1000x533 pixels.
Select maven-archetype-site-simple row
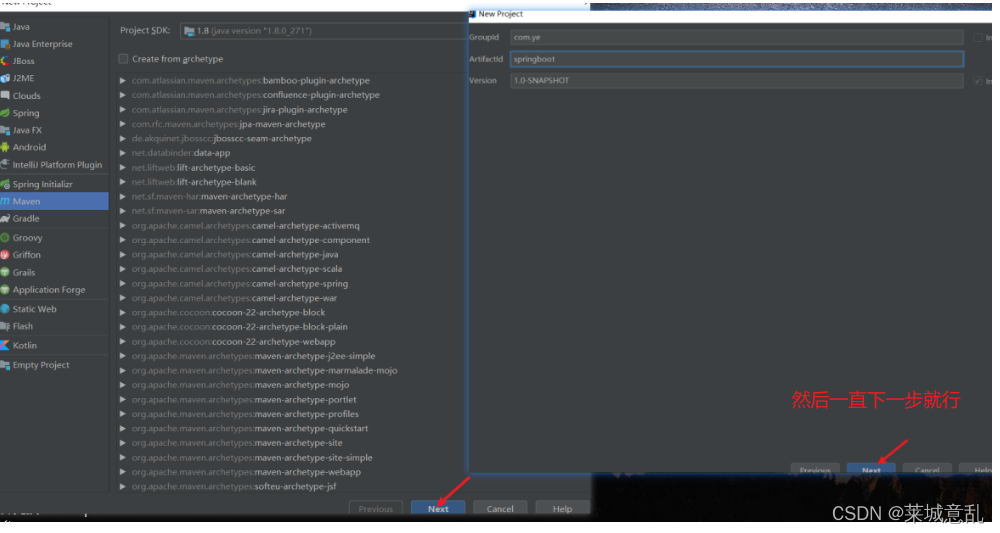point(252,458)
